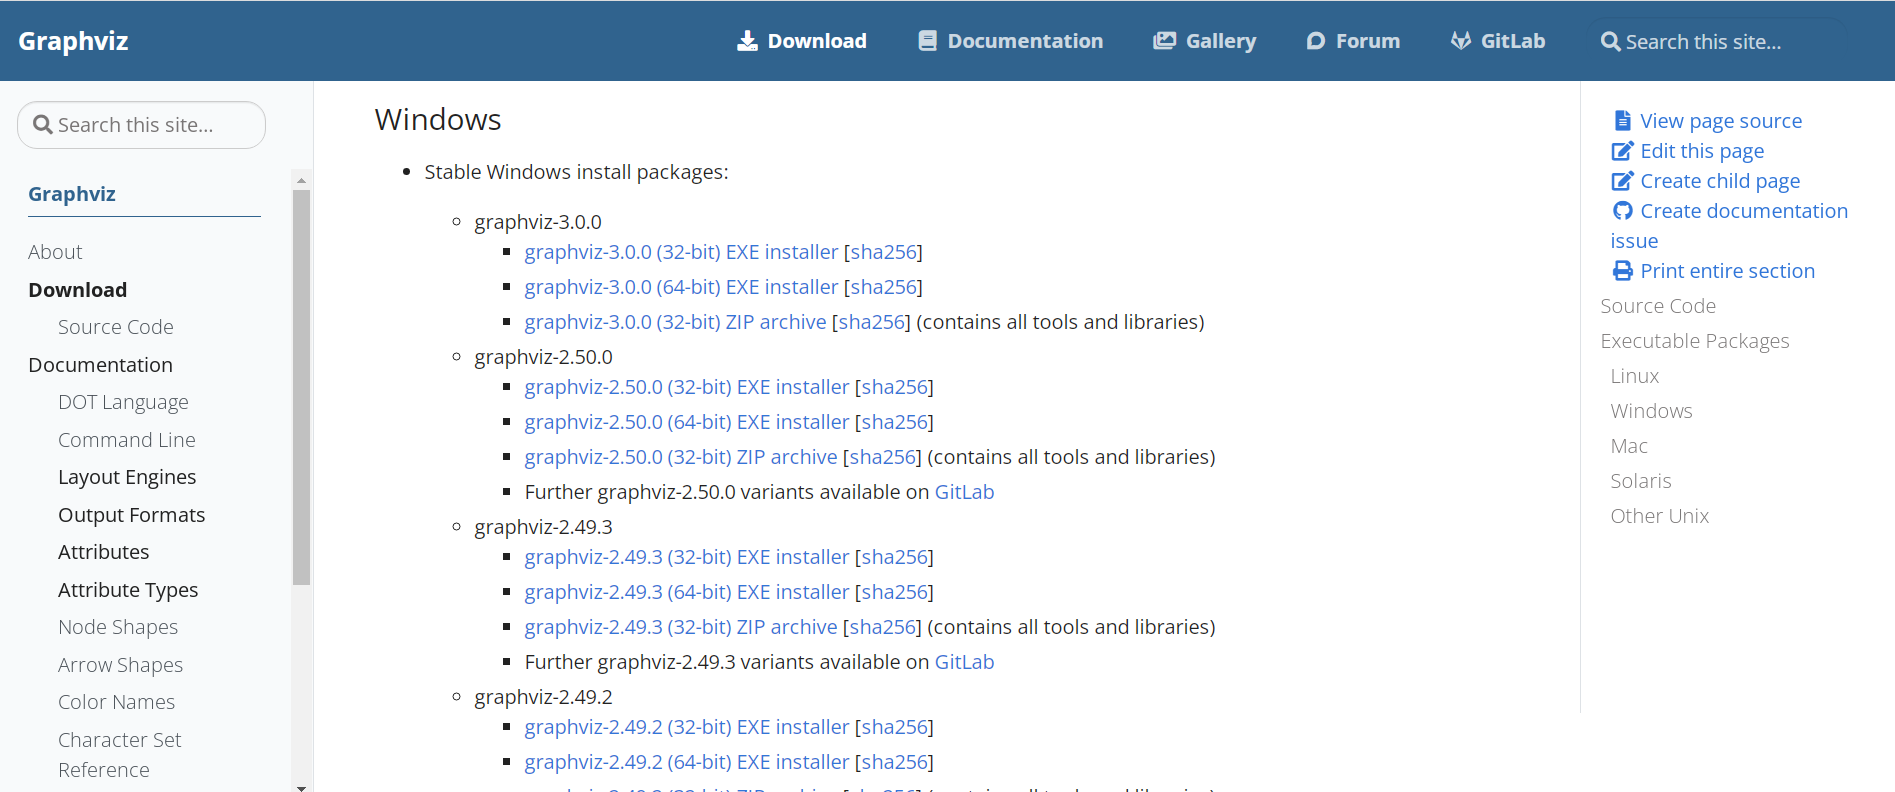The width and height of the screenshot is (1895, 792).
Task: Open Attribute Types sidebar entry
Action: tap(128, 590)
